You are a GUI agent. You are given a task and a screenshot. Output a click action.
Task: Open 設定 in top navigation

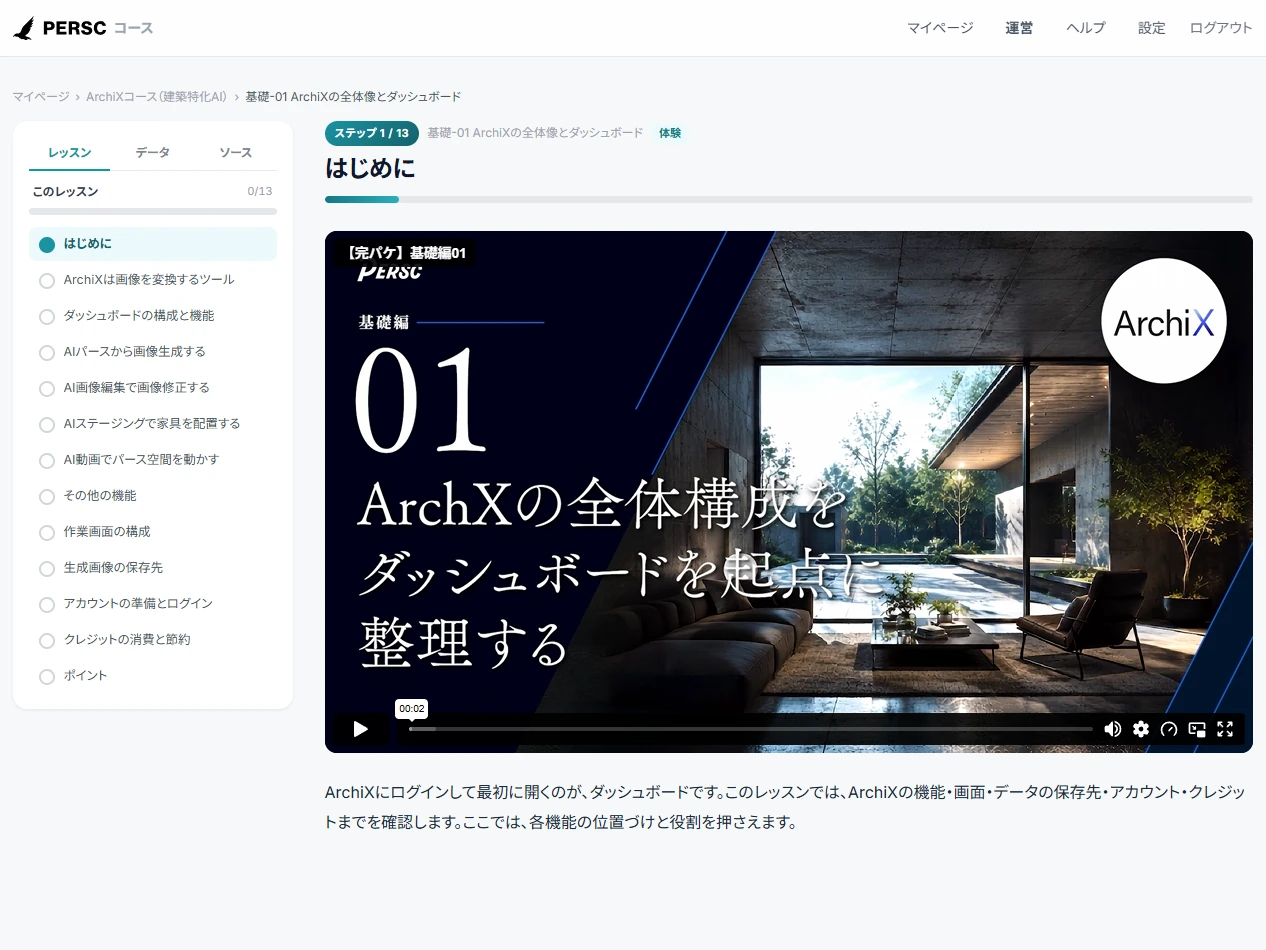(1152, 28)
